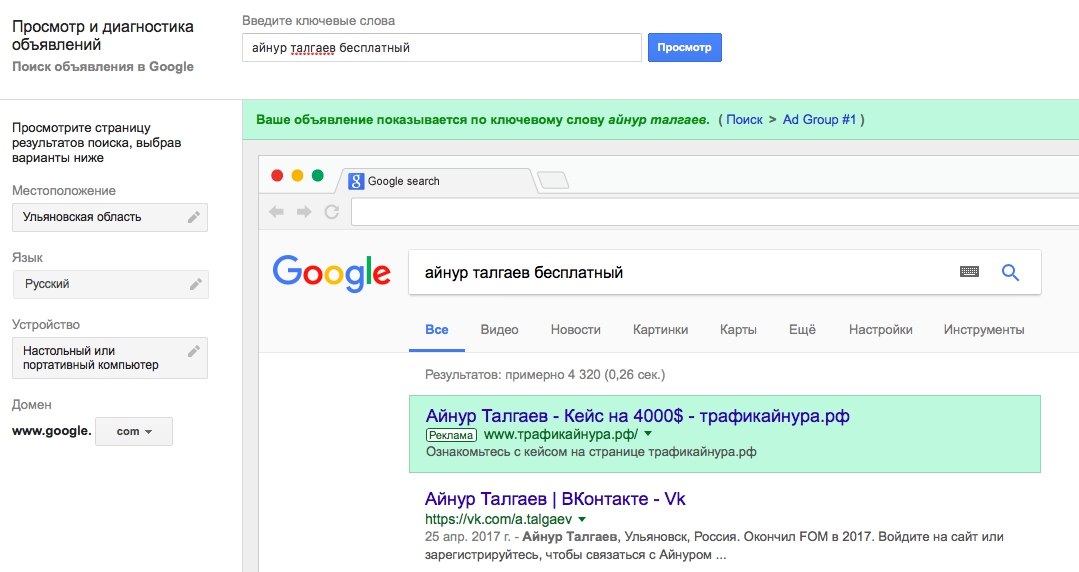Click the blue magnifying glass search icon

tap(1010, 272)
